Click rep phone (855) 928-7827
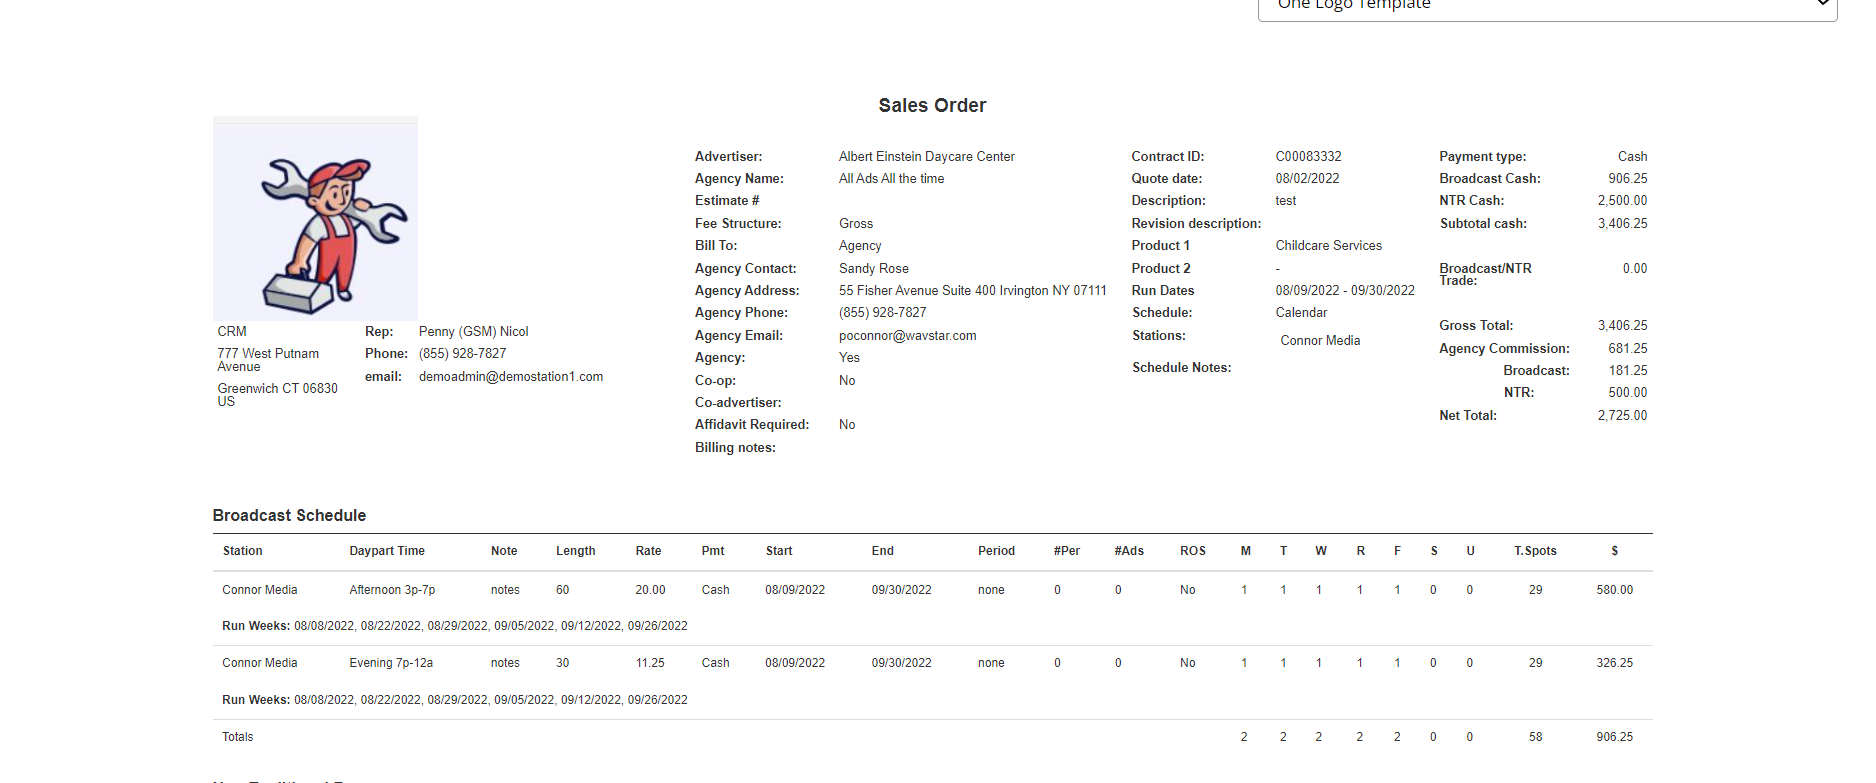This screenshot has width=1876, height=783. 462,354
